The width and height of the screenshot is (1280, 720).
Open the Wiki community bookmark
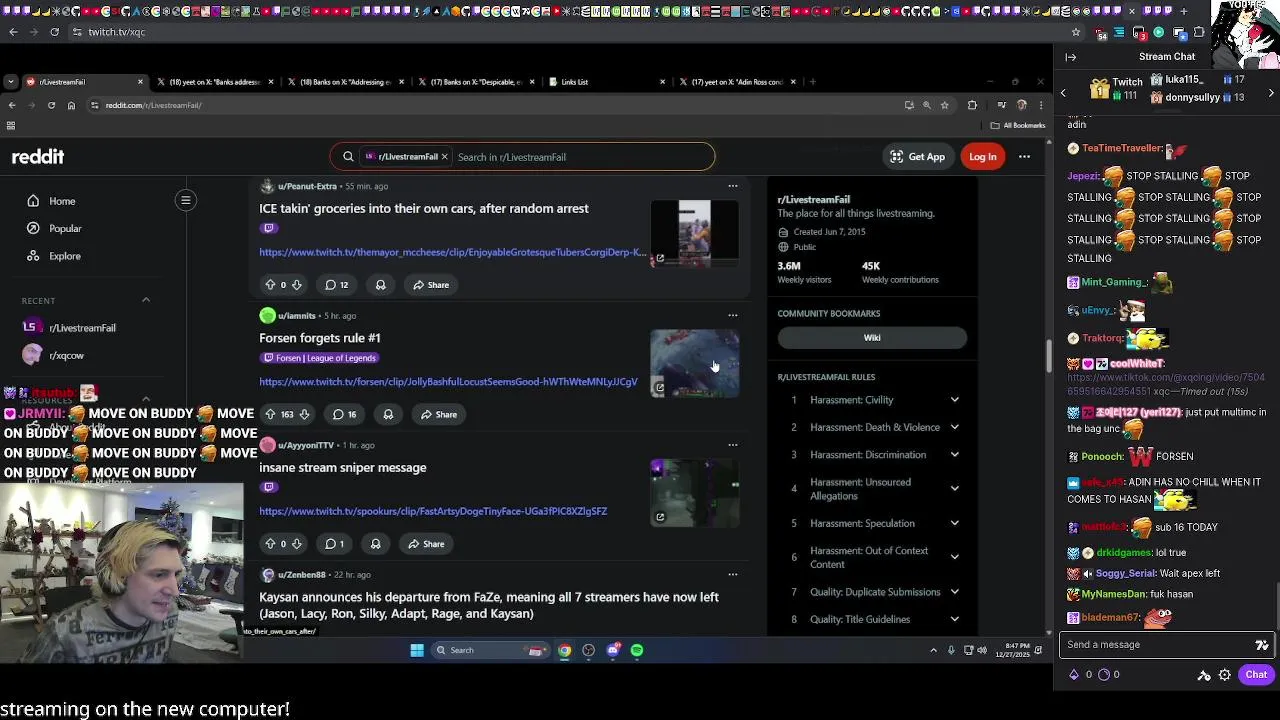(872, 338)
